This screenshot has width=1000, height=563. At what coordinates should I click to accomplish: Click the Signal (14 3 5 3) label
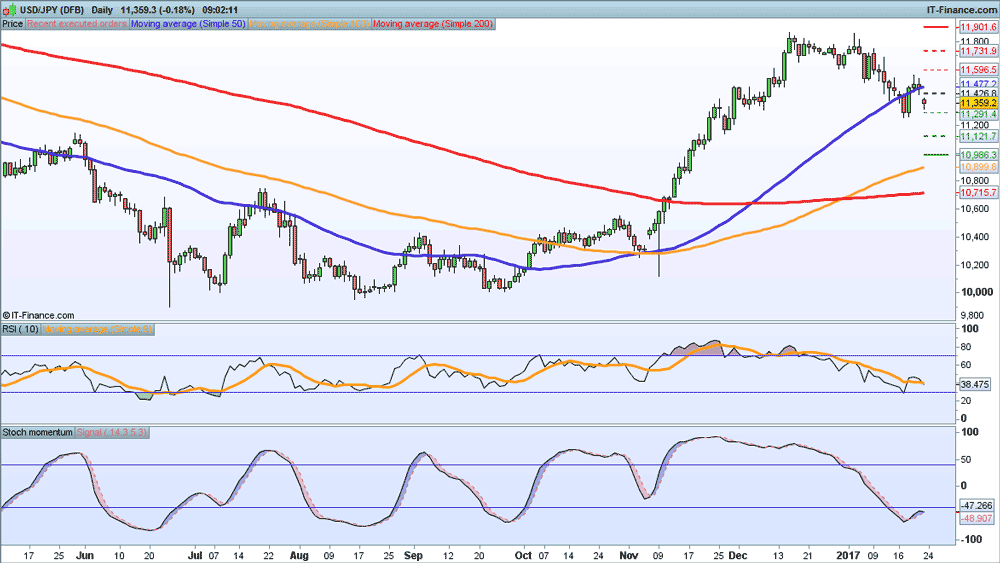pyautogui.click(x=112, y=432)
